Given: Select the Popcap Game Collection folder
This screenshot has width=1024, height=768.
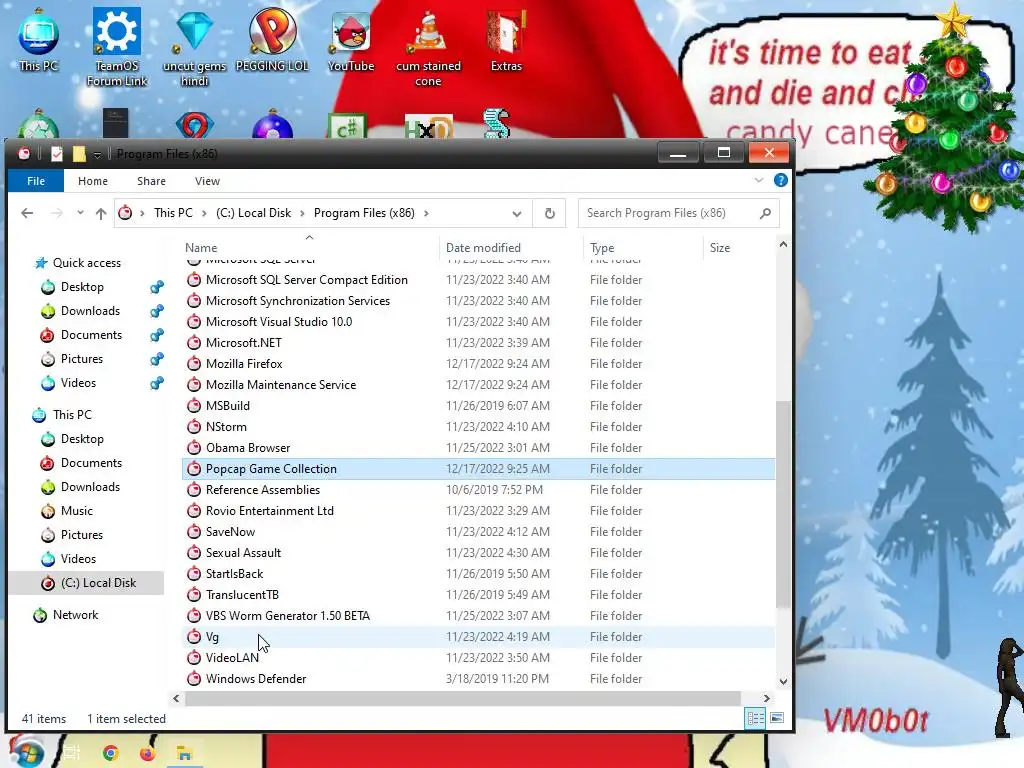Looking at the screenshot, I should 478,469.
